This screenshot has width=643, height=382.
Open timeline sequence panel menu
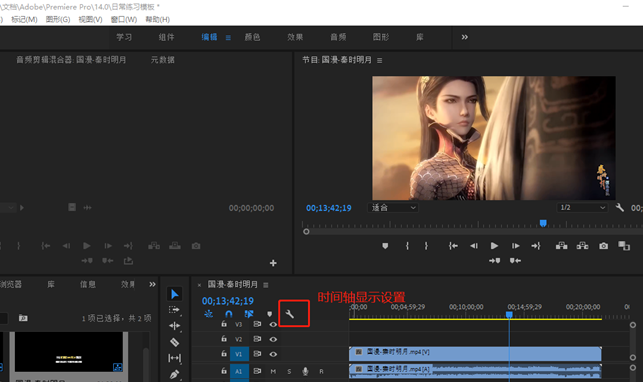[266, 284]
